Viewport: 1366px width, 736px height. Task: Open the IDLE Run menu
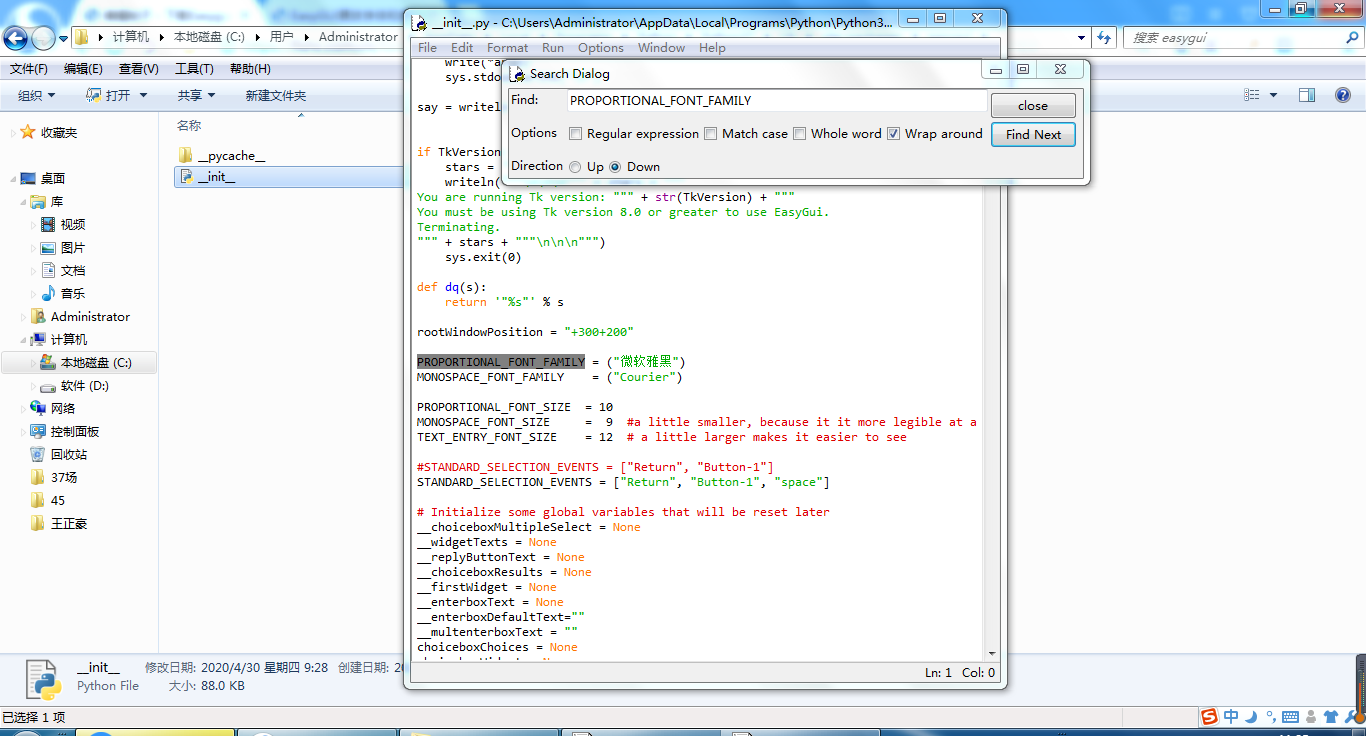(x=553, y=48)
